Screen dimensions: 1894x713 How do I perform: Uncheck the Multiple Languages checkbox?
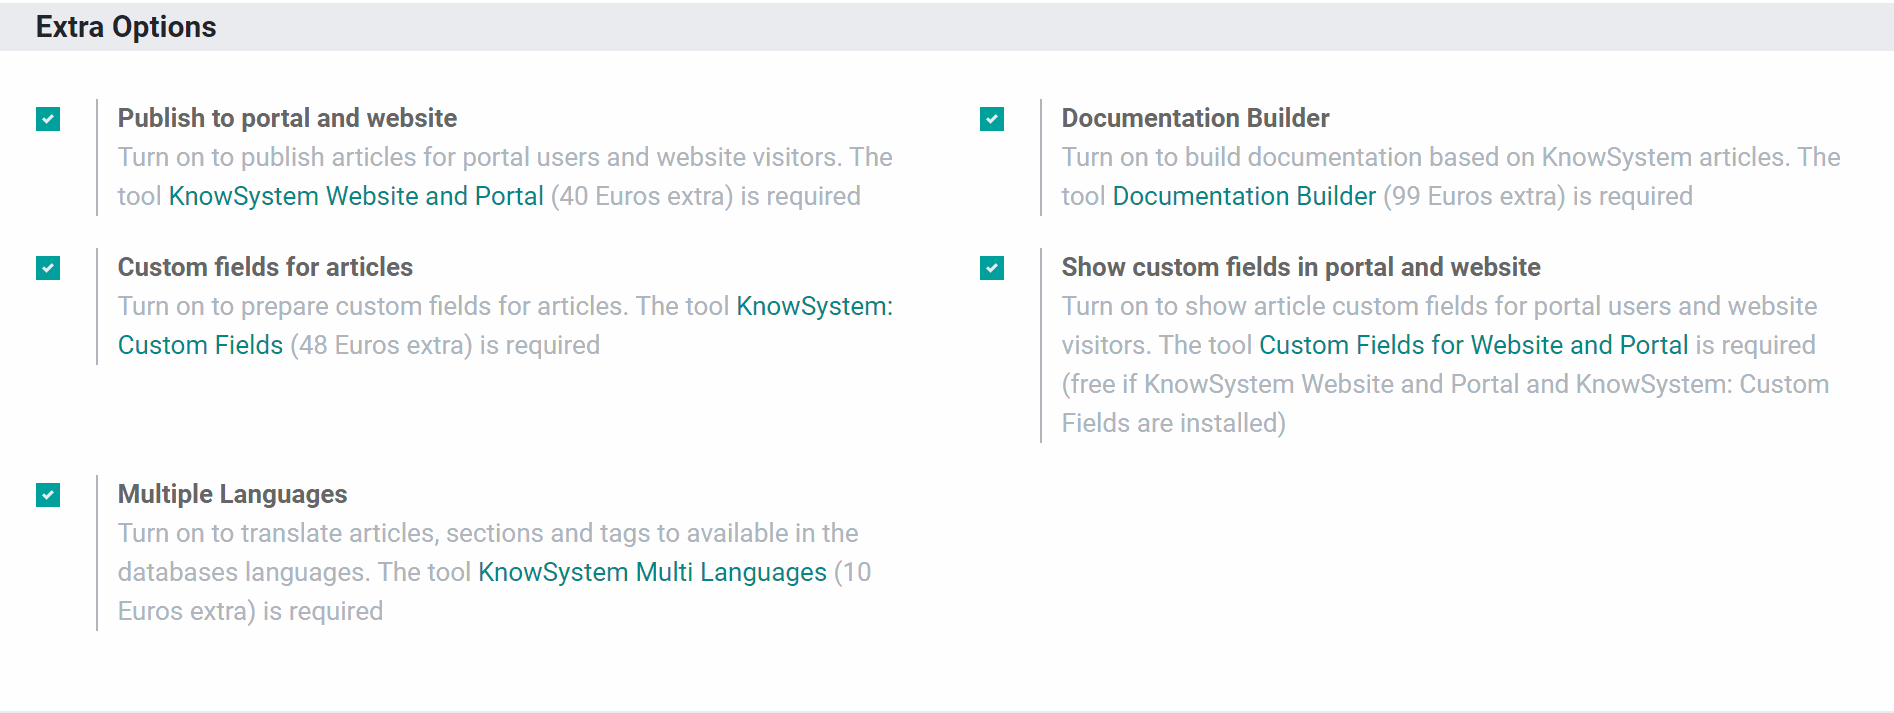(x=48, y=495)
